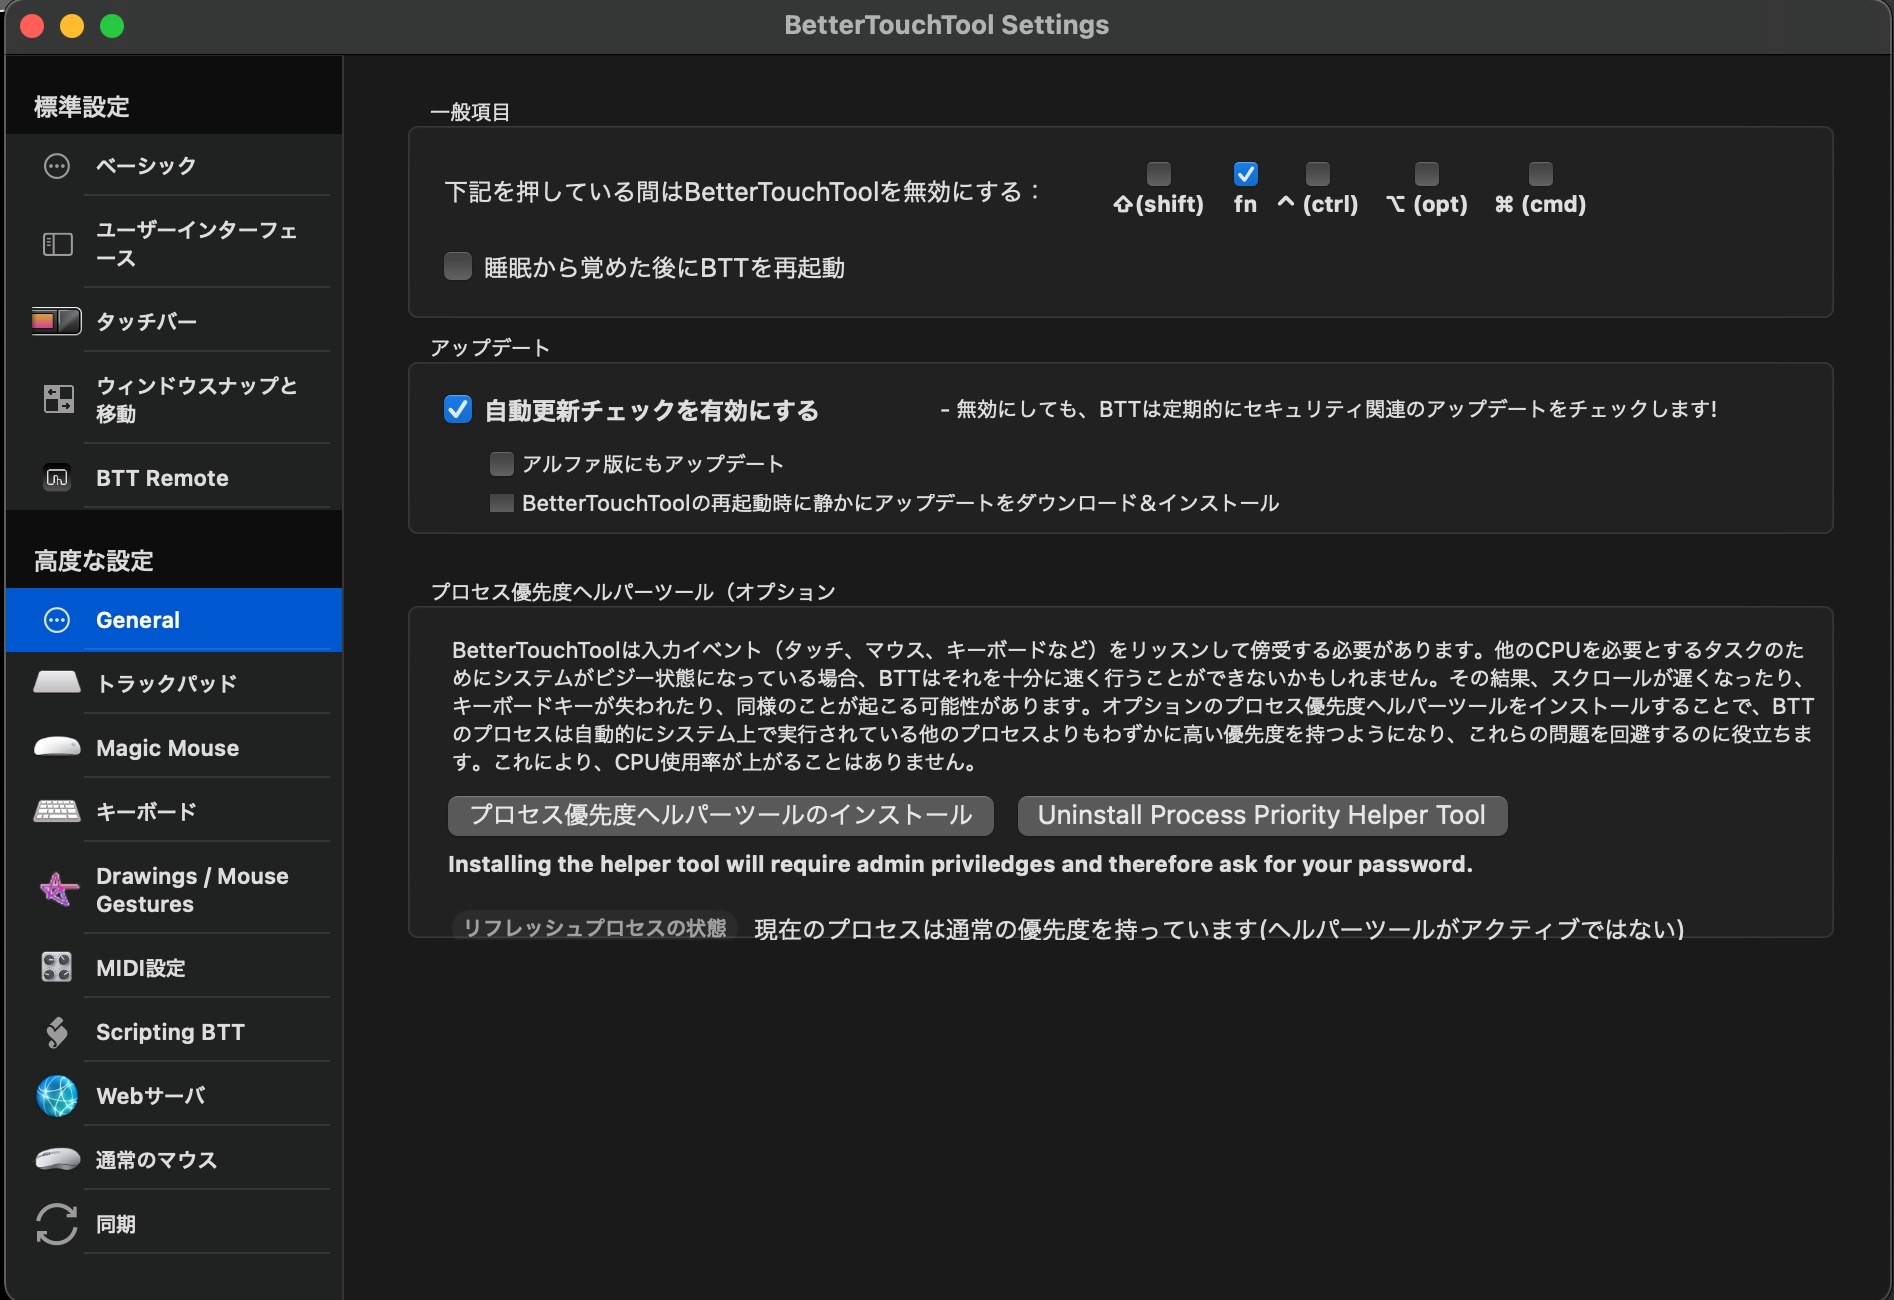The width and height of the screenshot is (1894, 1300).
Task: Open Magic Mouse settings
Action: tap(174, 747)
